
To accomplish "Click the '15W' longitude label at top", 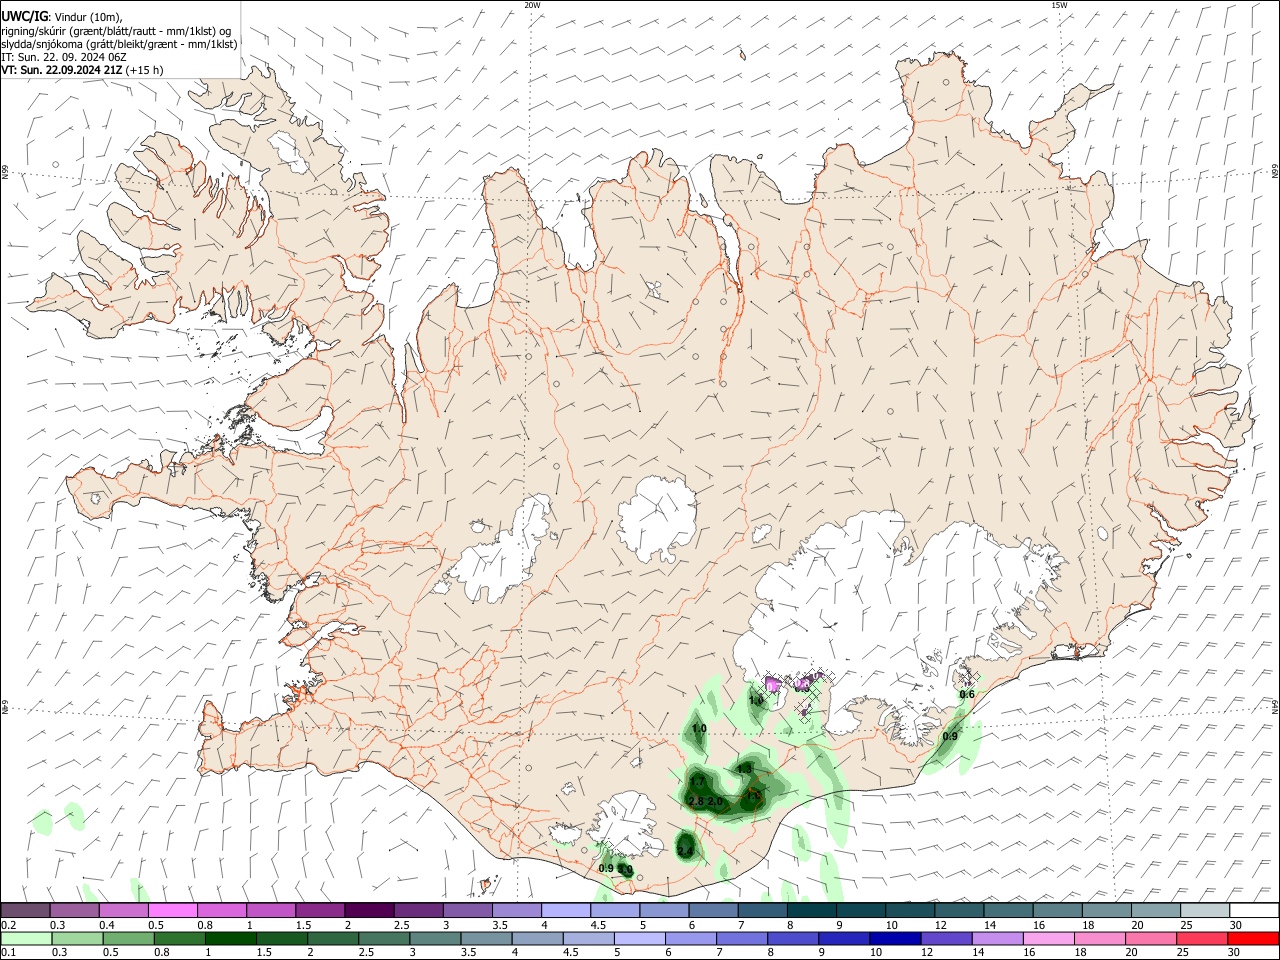I will pyautogui.click(x=1059, y=5).
